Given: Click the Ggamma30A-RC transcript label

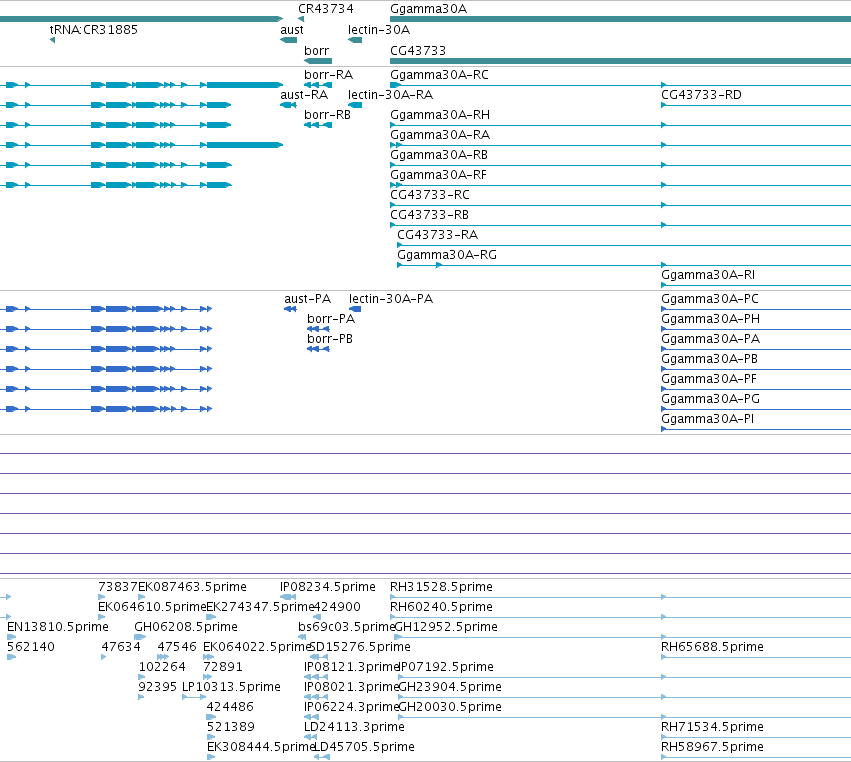Looking at the screenshot, I should (x=439, y=74).
